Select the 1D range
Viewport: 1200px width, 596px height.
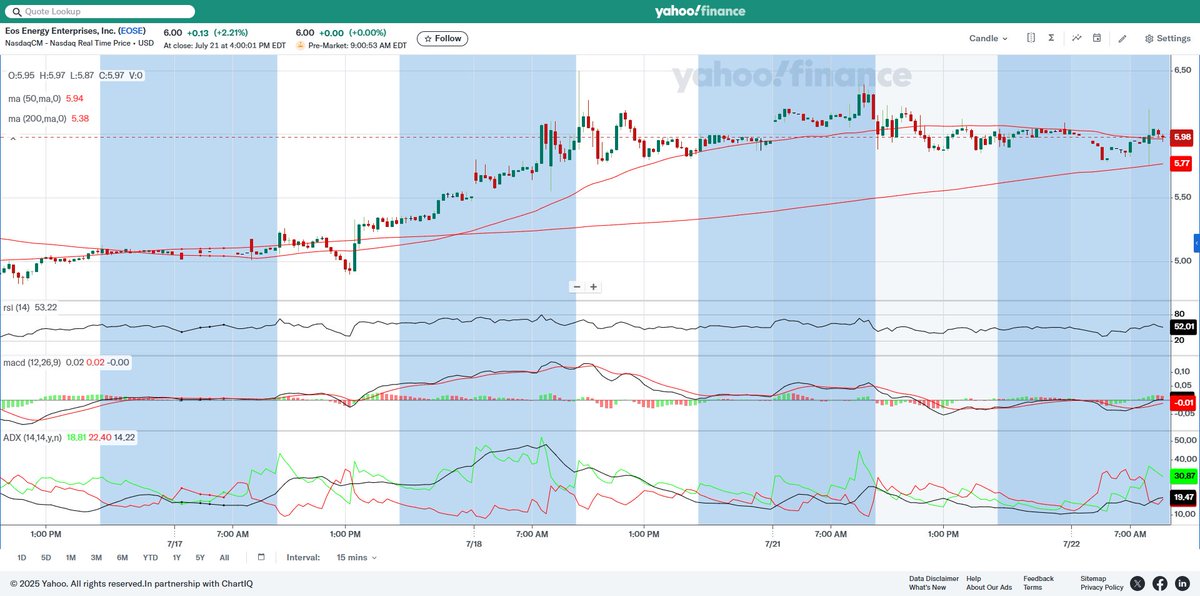22,557
